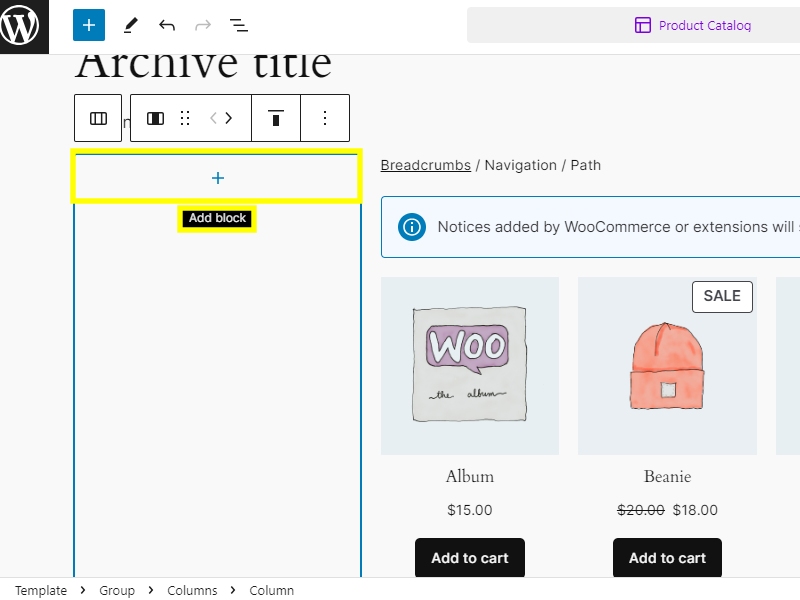The image size is (800, 600).
Task: Add block inside the empty column
Action: pos(217,178)
